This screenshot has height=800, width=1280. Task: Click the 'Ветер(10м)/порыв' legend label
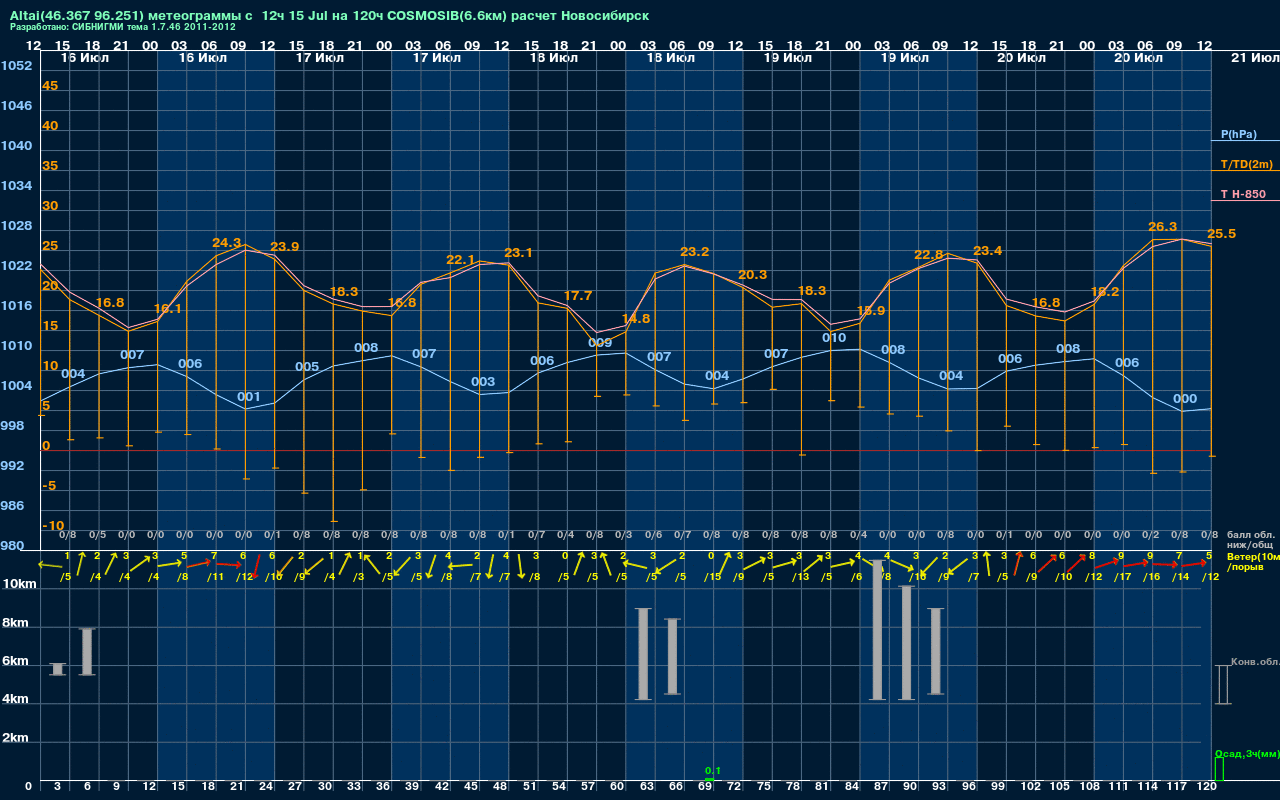tap(1252, 561)
